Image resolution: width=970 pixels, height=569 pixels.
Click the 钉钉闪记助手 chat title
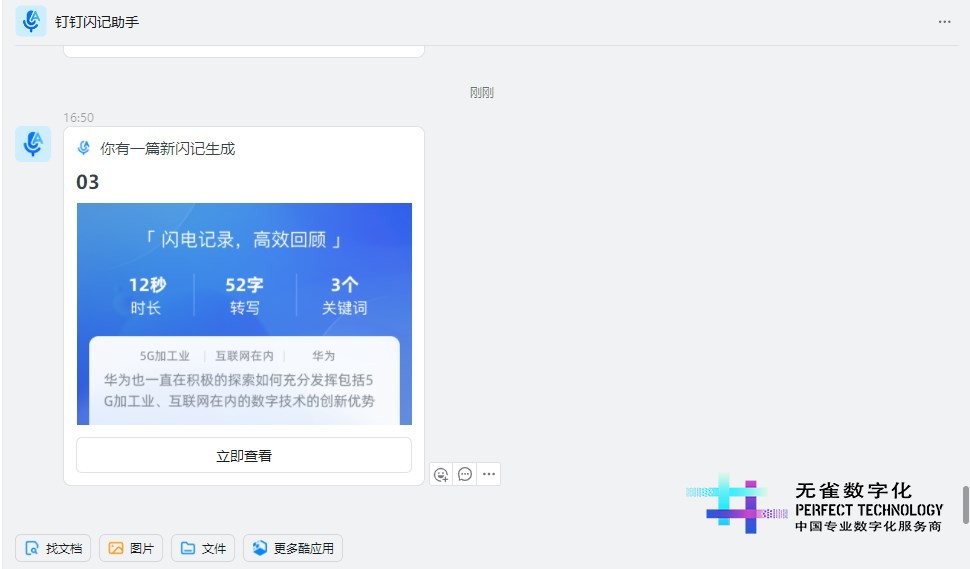pos(97,22)
